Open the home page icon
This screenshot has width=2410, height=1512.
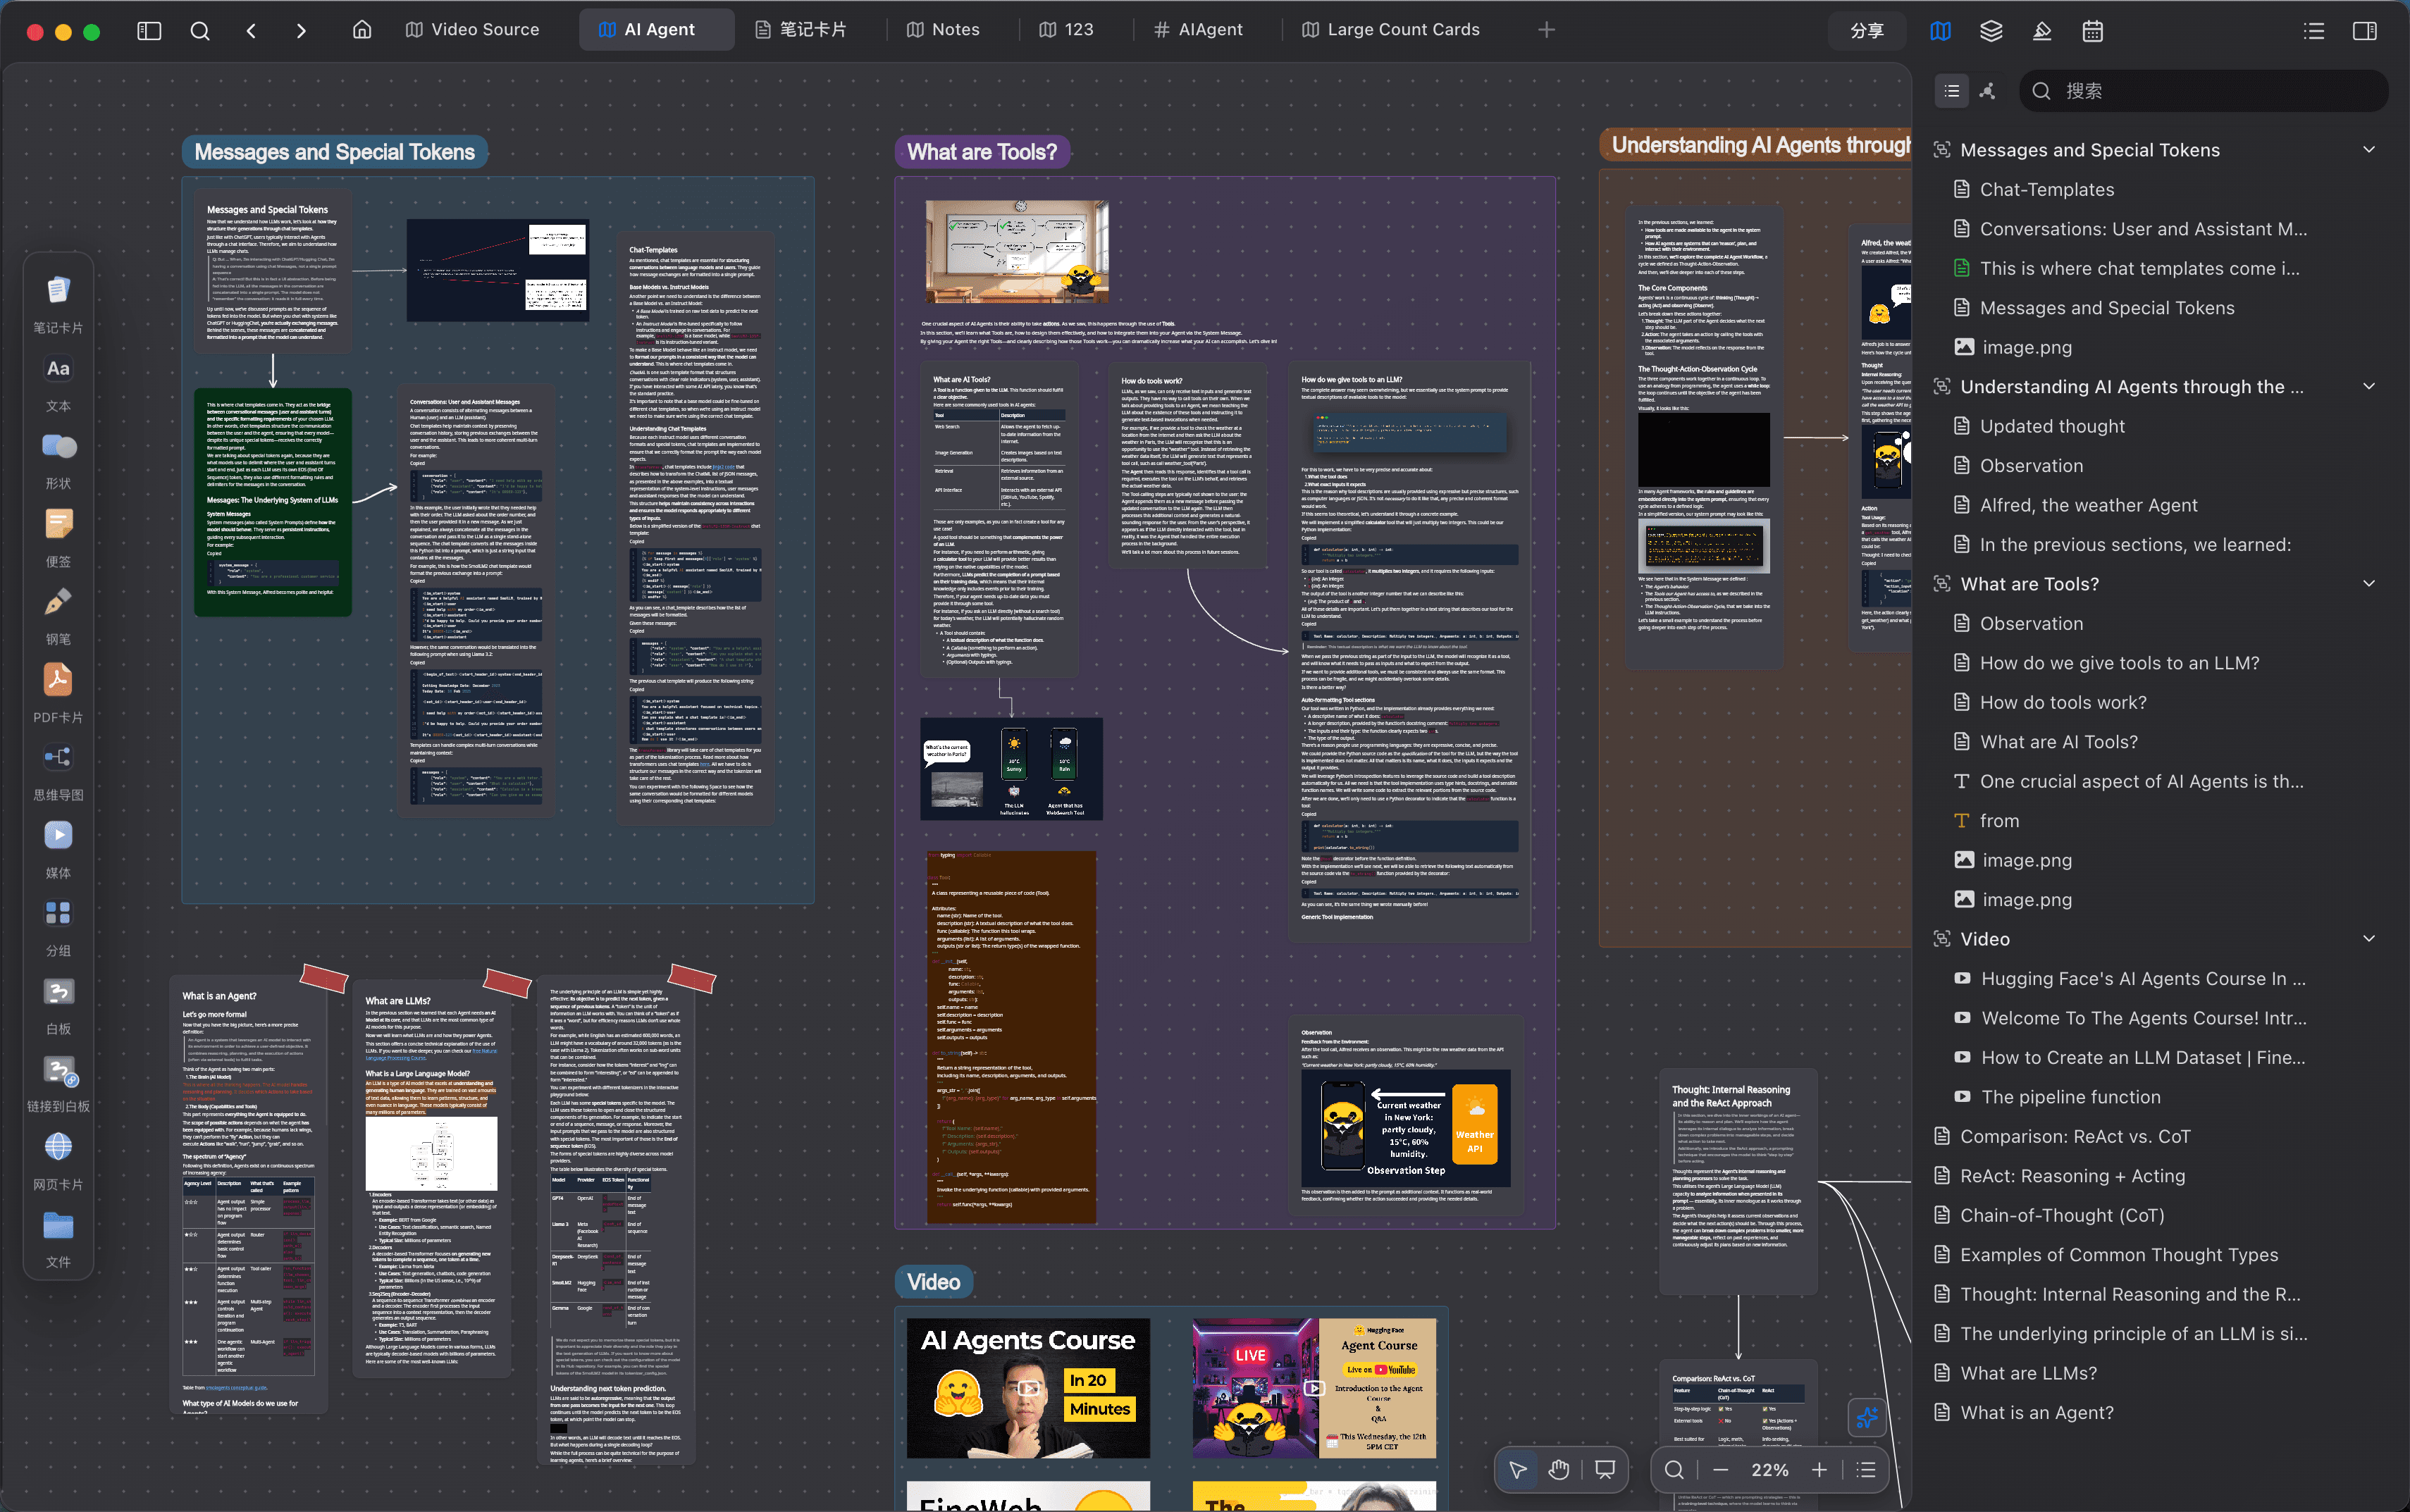tap(362, 30)
